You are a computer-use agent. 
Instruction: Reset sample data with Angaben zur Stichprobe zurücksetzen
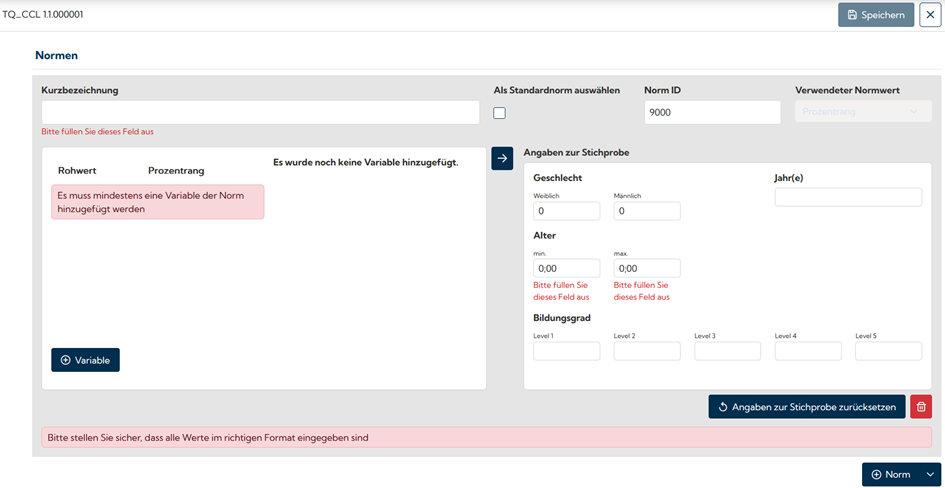point(807,407)
